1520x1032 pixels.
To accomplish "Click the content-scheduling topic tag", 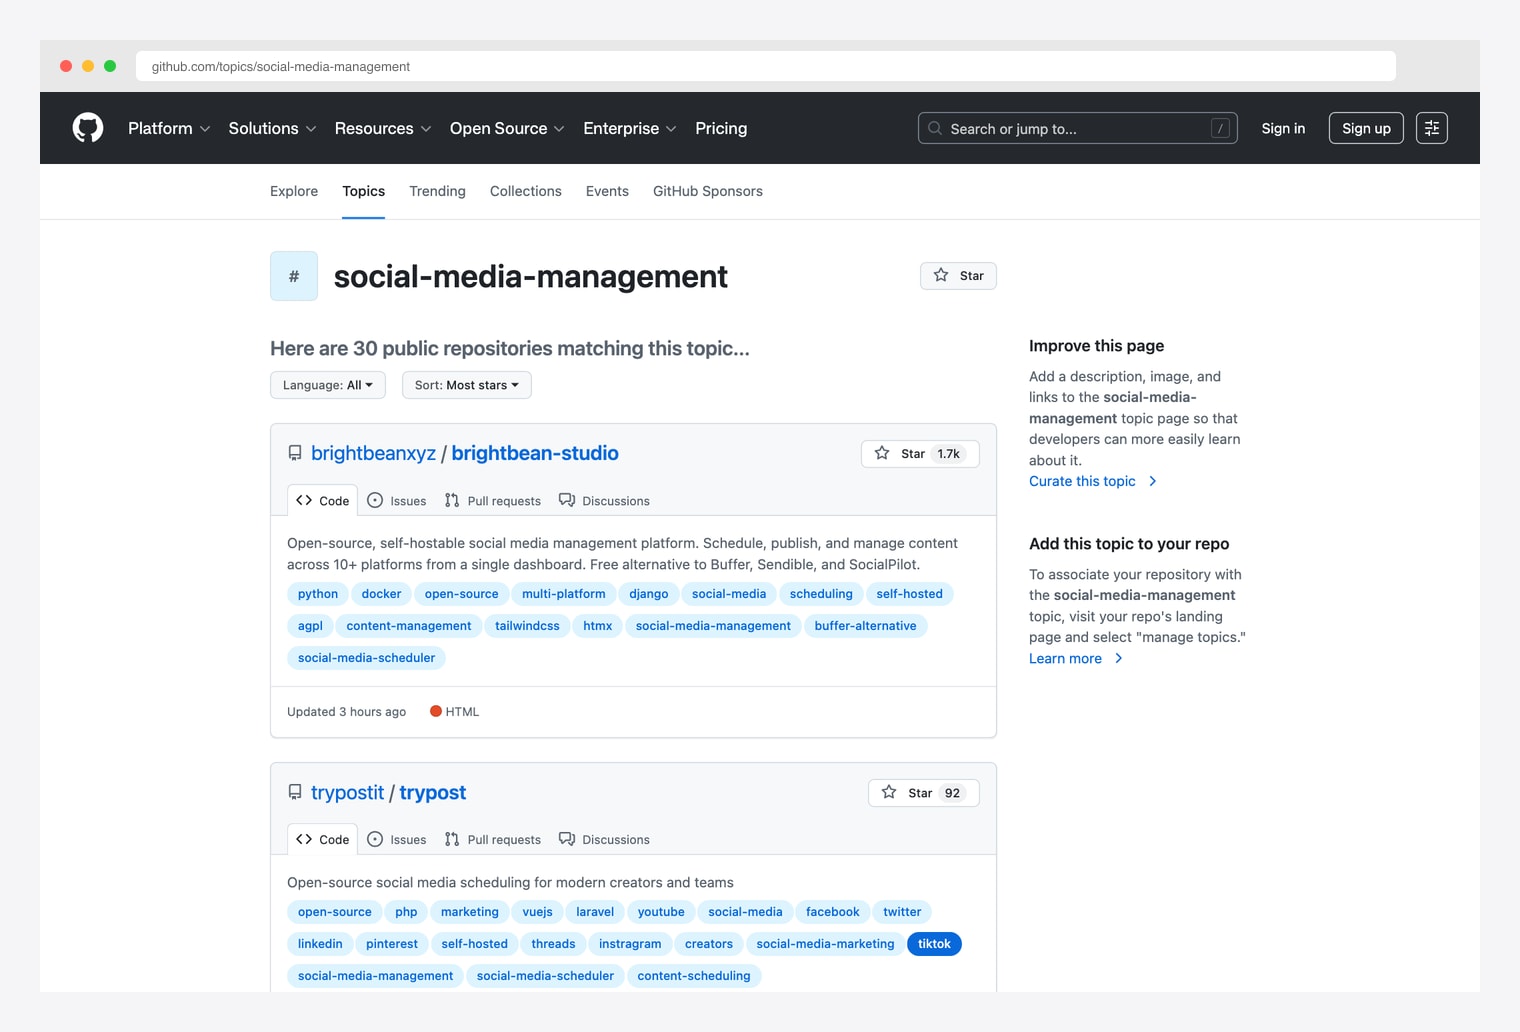I will click(x=694, y=976).
